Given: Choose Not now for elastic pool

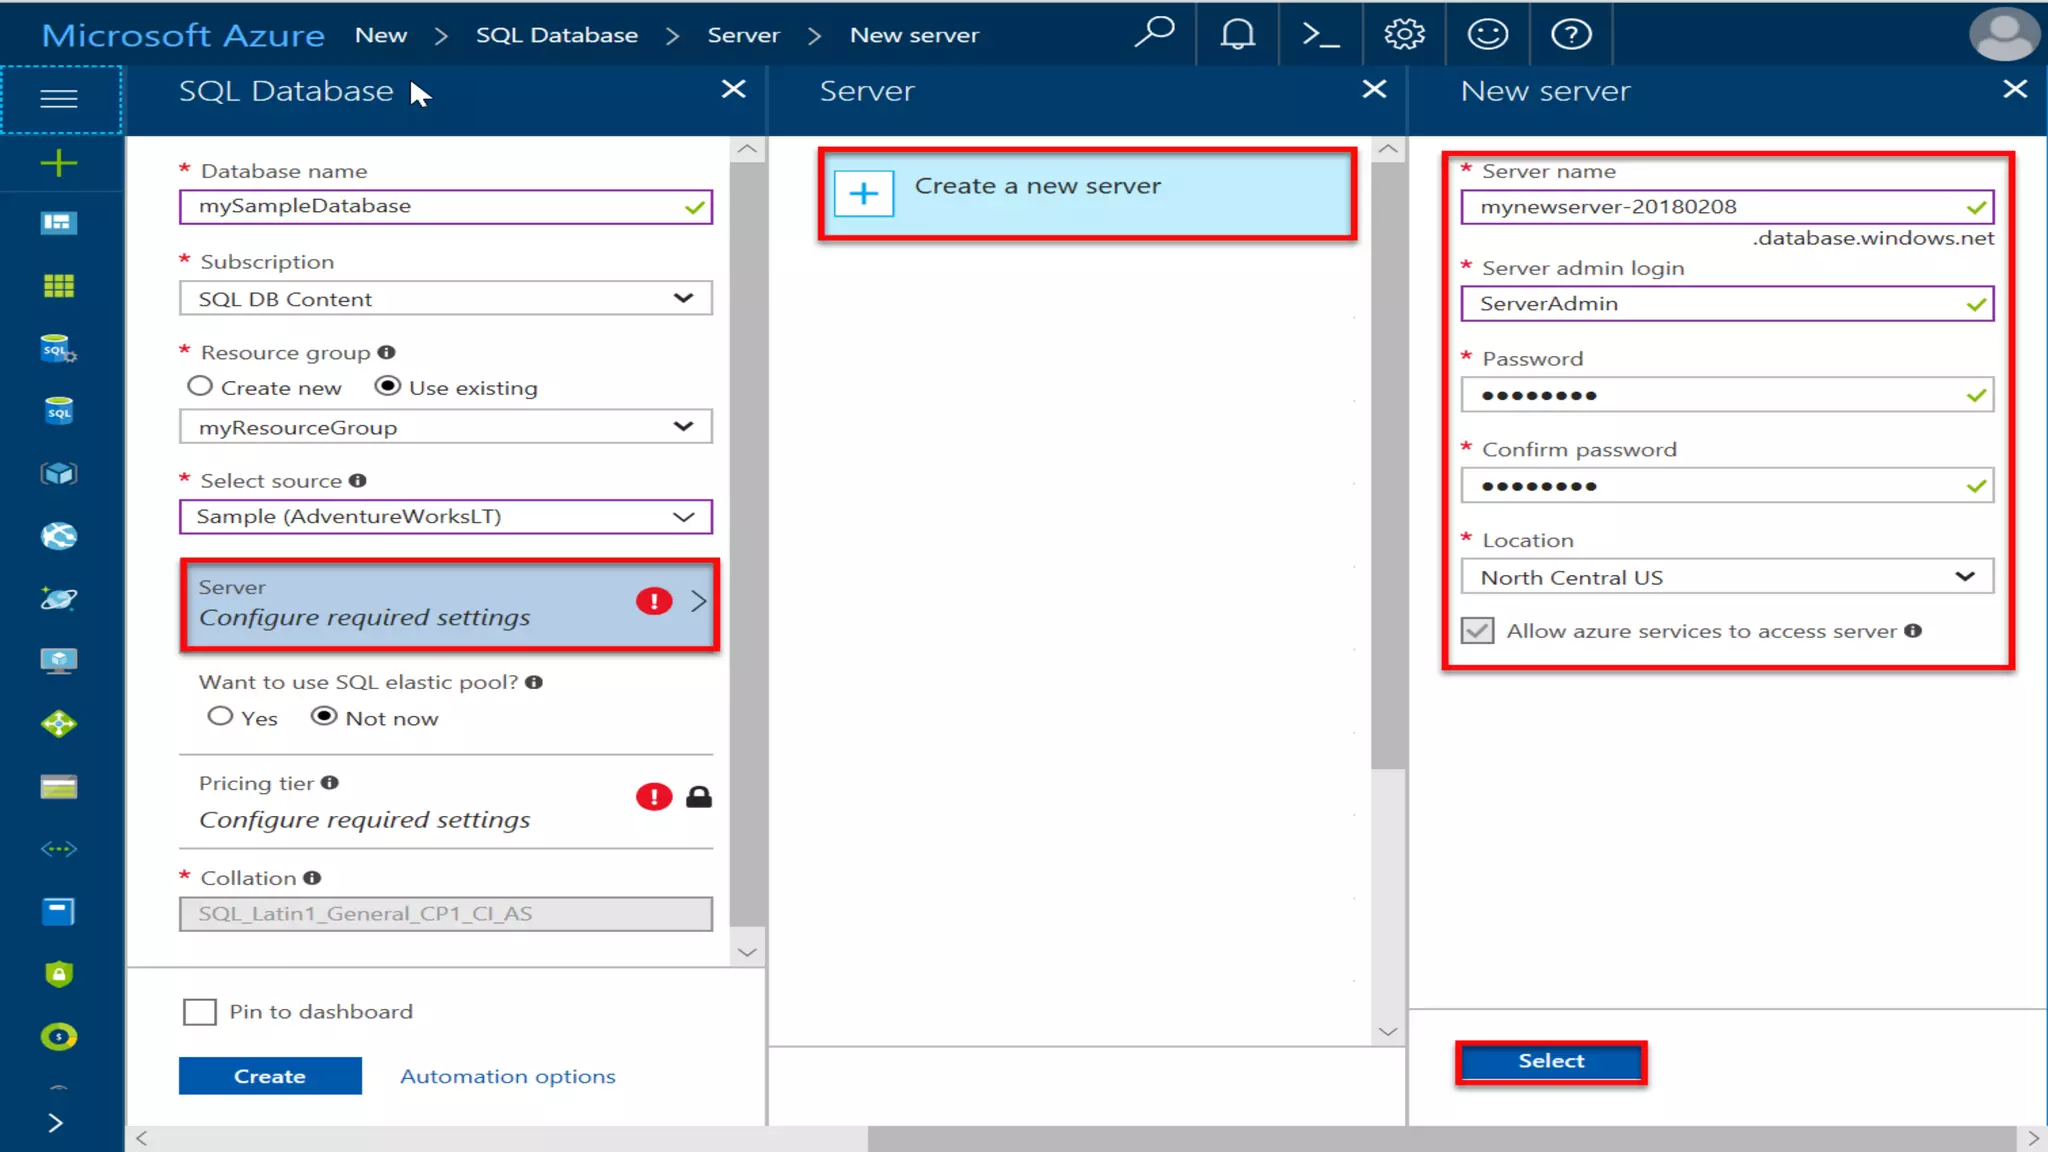Looking at the screenshot, I should (x=323, y=717).
